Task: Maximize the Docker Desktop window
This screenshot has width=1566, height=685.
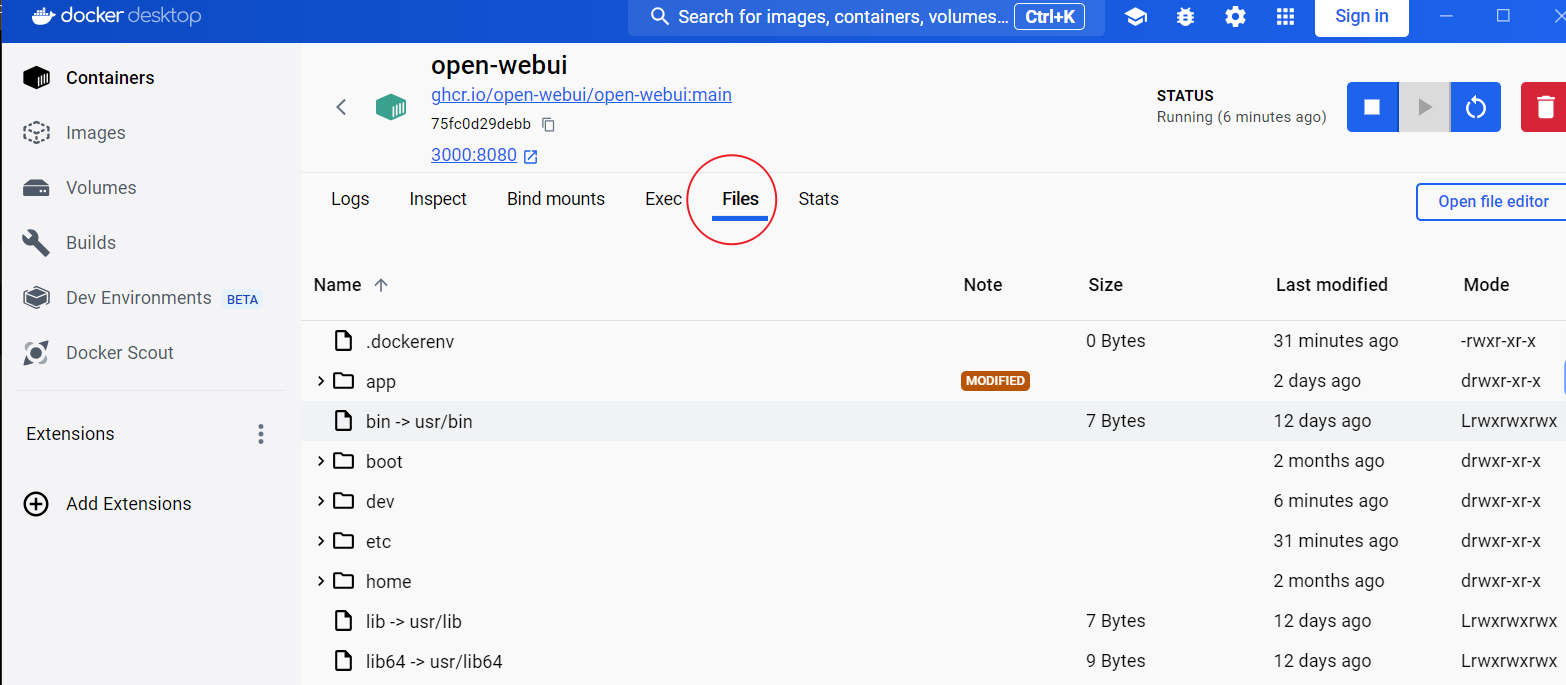Action: tap(1503, 16)
